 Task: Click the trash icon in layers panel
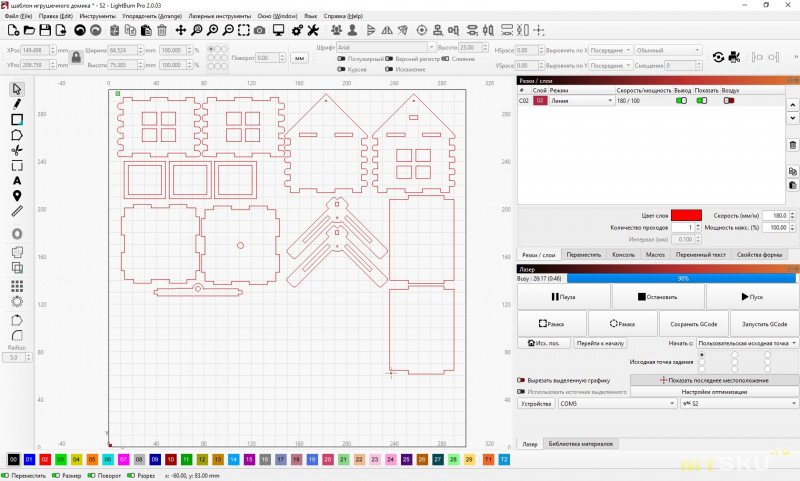click(792, 145)
